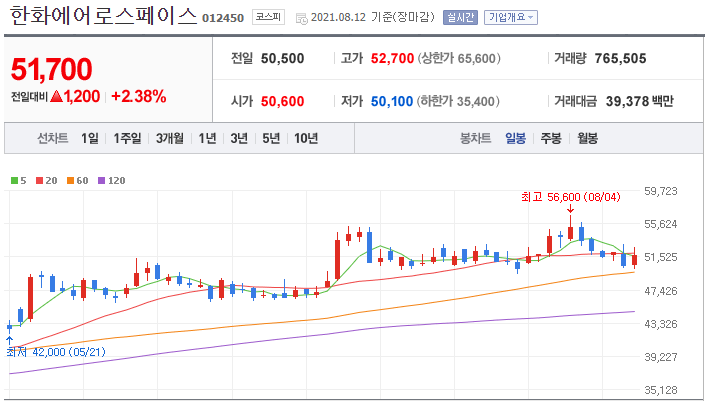
Task: Select the 1일 line chart tab
Action: [x=89, y=138]
